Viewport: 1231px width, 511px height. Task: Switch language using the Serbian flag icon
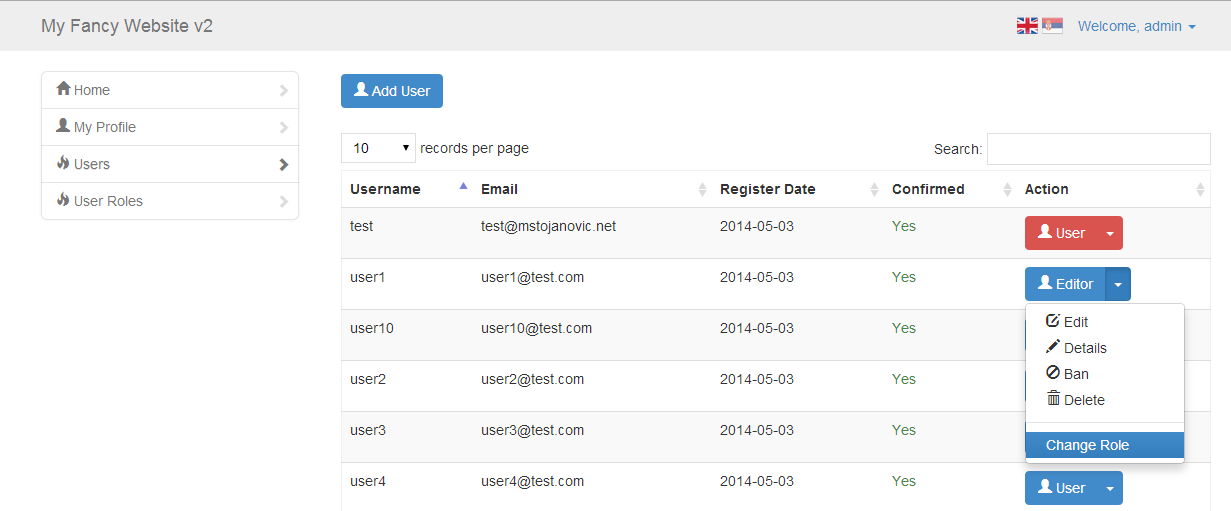pos(1052,26)
